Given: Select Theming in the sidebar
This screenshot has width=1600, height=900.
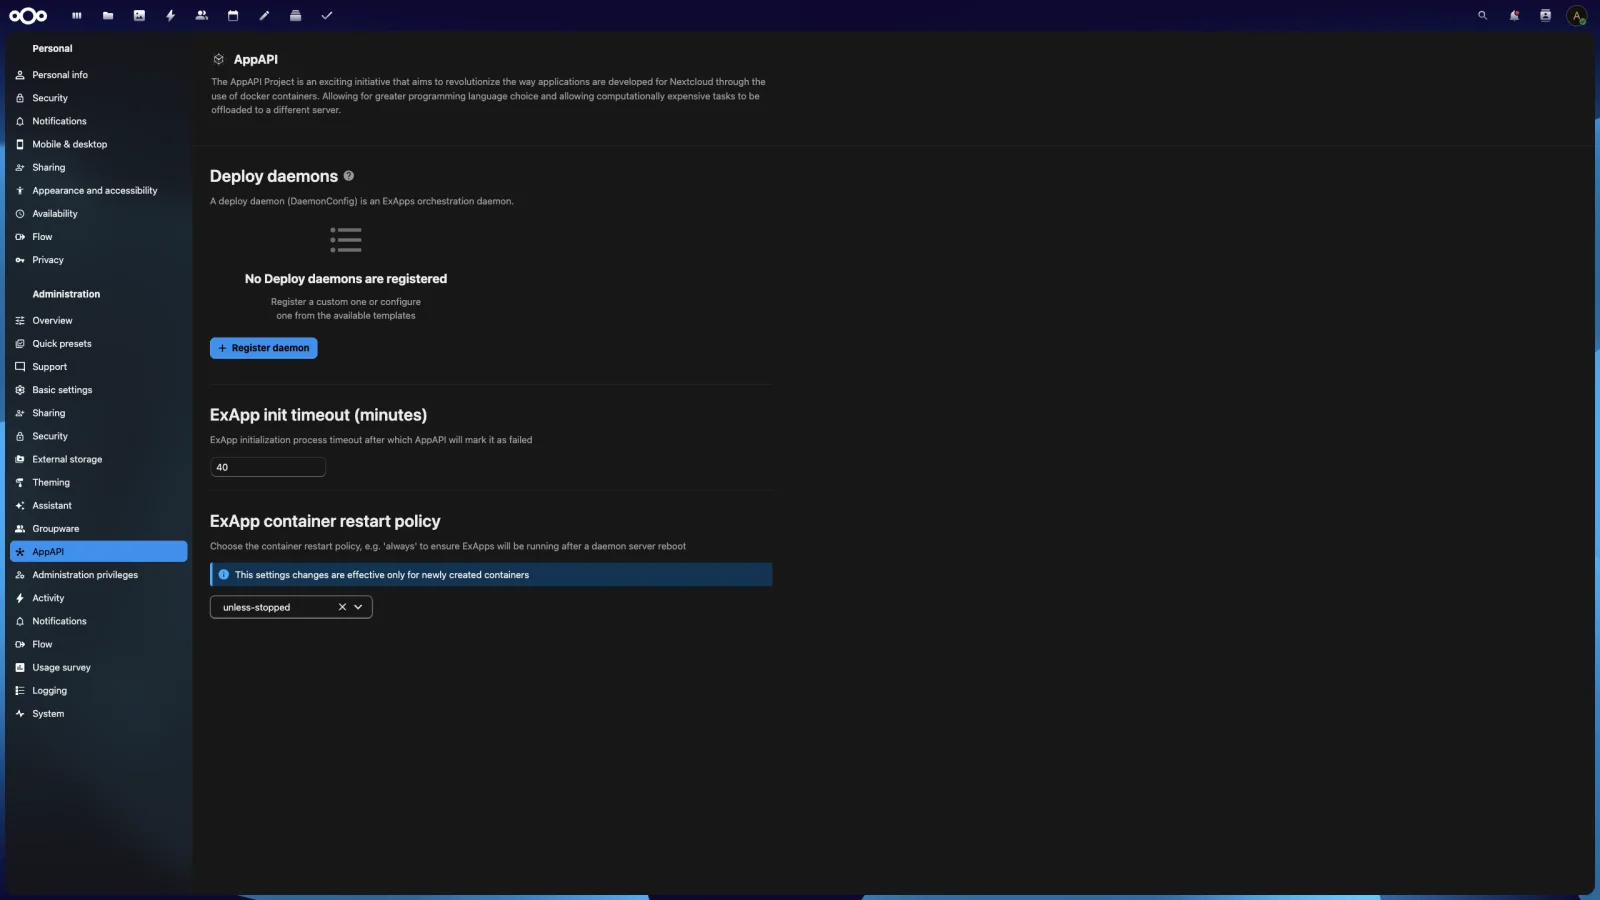Looking at the screenshot, I should (x=99, y=482).
